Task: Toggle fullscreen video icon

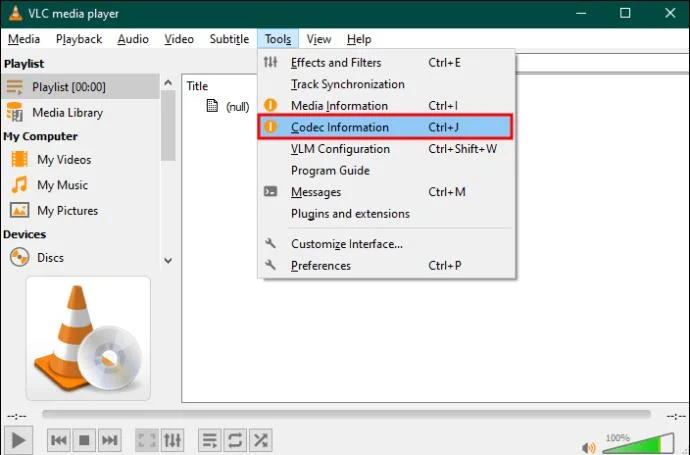Action: point(147,440)
